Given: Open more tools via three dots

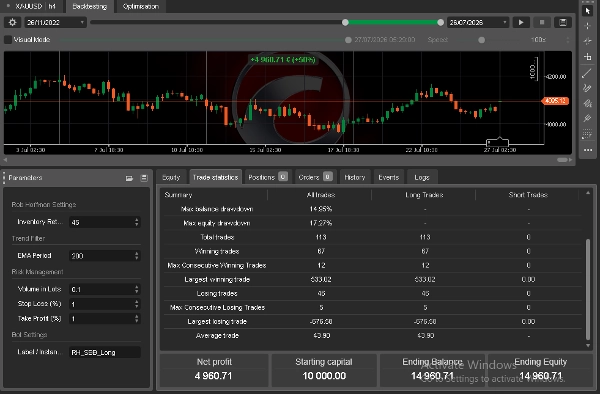Looking at the screenshot, I should point(588,150).
